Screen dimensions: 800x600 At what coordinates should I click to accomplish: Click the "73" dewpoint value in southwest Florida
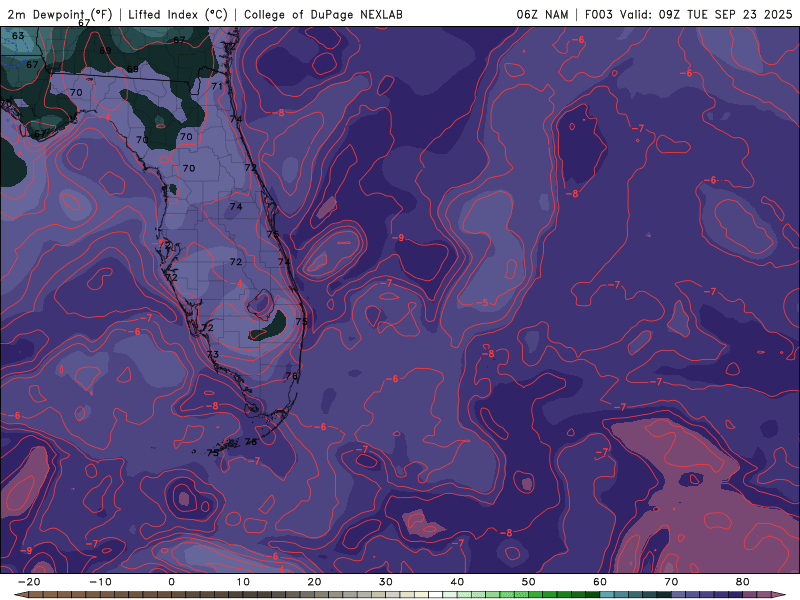(213, 354)
